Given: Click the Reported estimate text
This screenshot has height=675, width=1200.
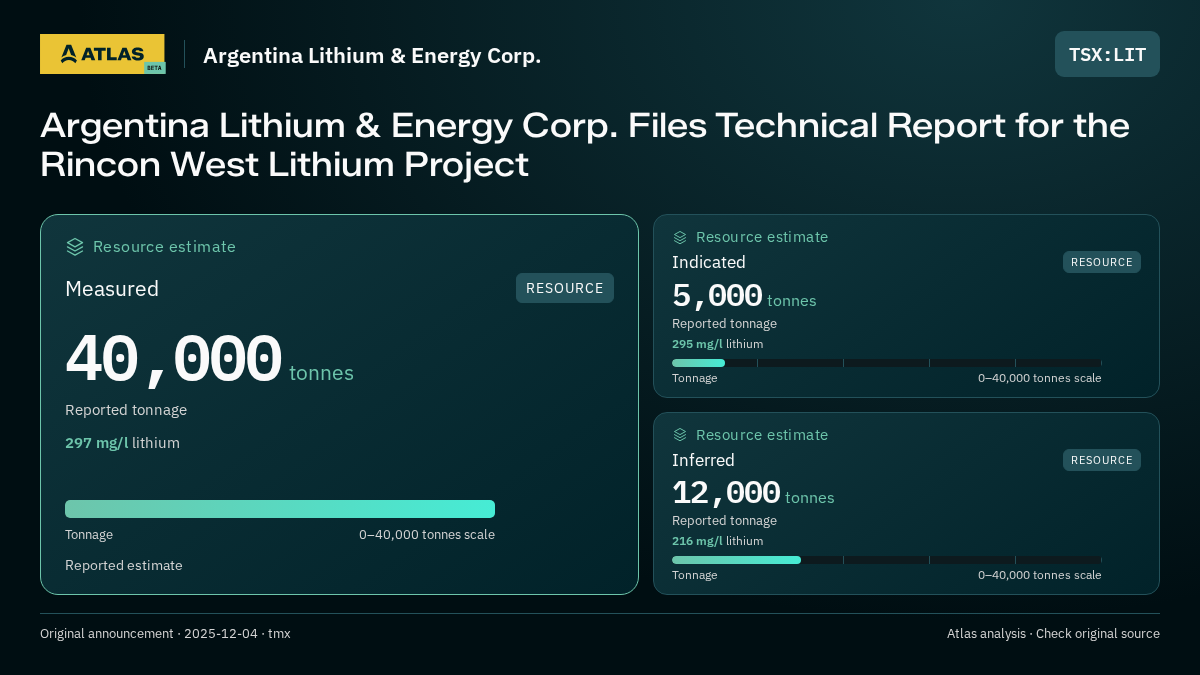Looking at the screenshot, I should (124, 565).
